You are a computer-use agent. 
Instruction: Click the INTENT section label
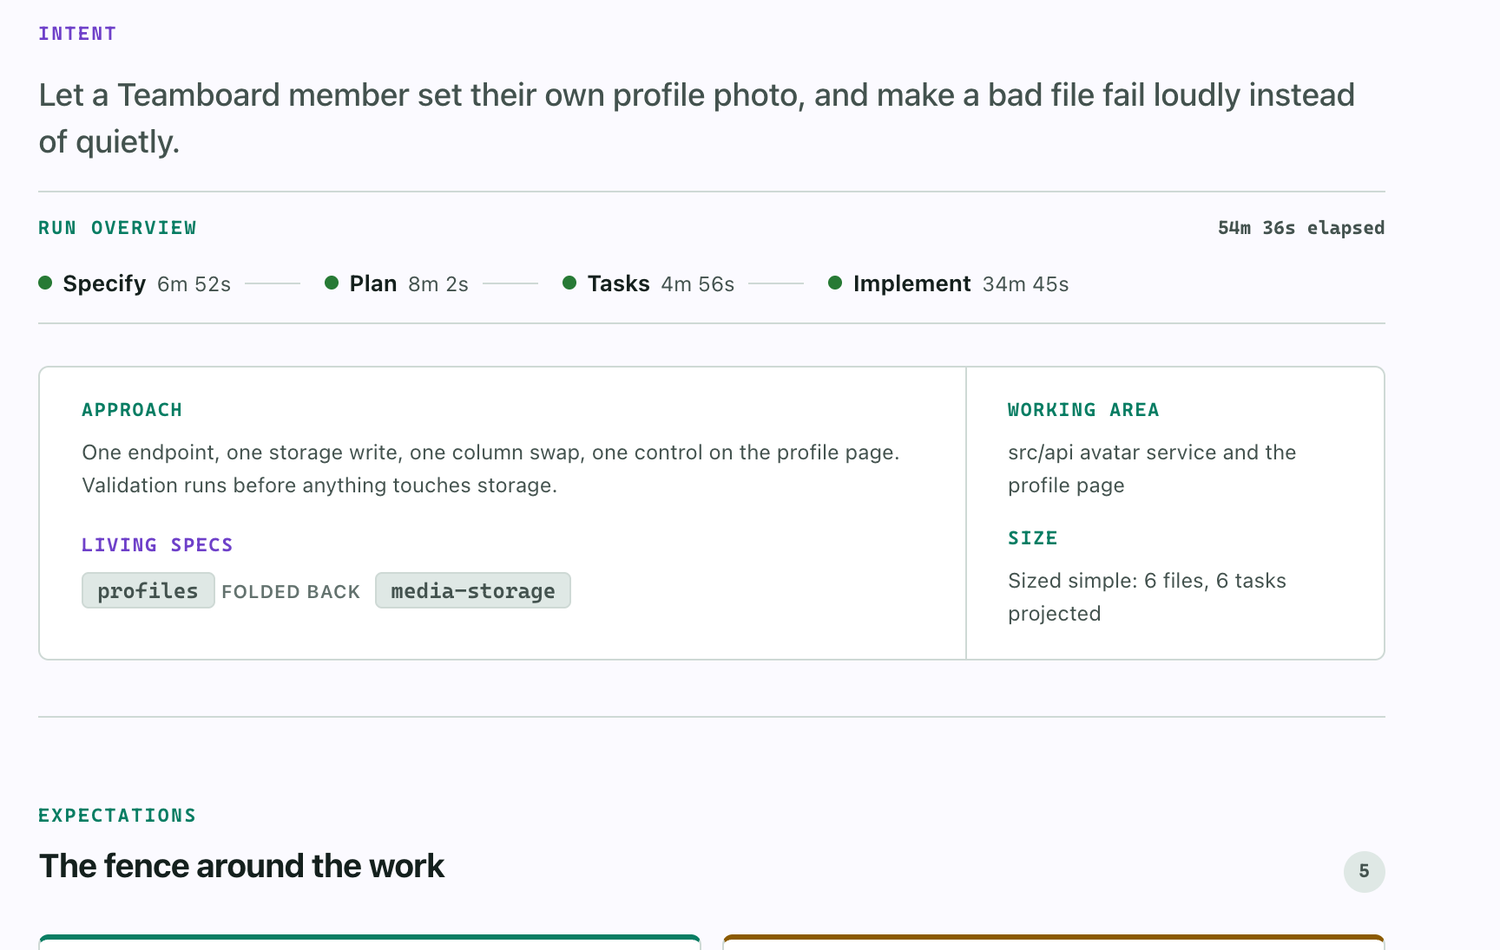point(77,34)
